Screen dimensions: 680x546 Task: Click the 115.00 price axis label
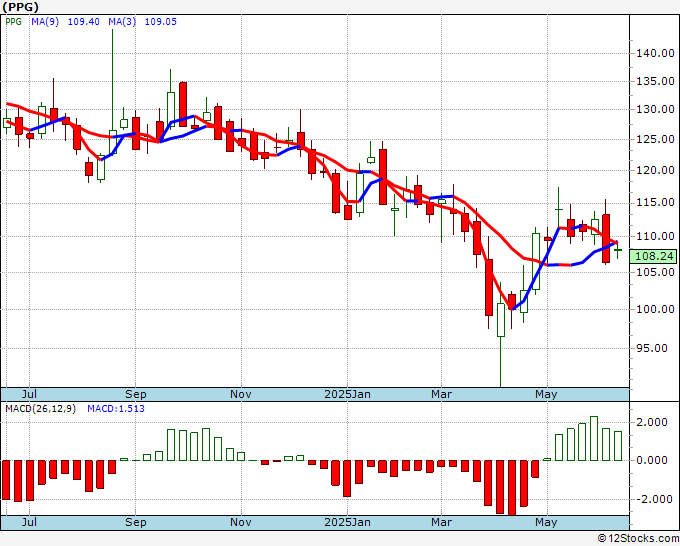tap(655, 203)
